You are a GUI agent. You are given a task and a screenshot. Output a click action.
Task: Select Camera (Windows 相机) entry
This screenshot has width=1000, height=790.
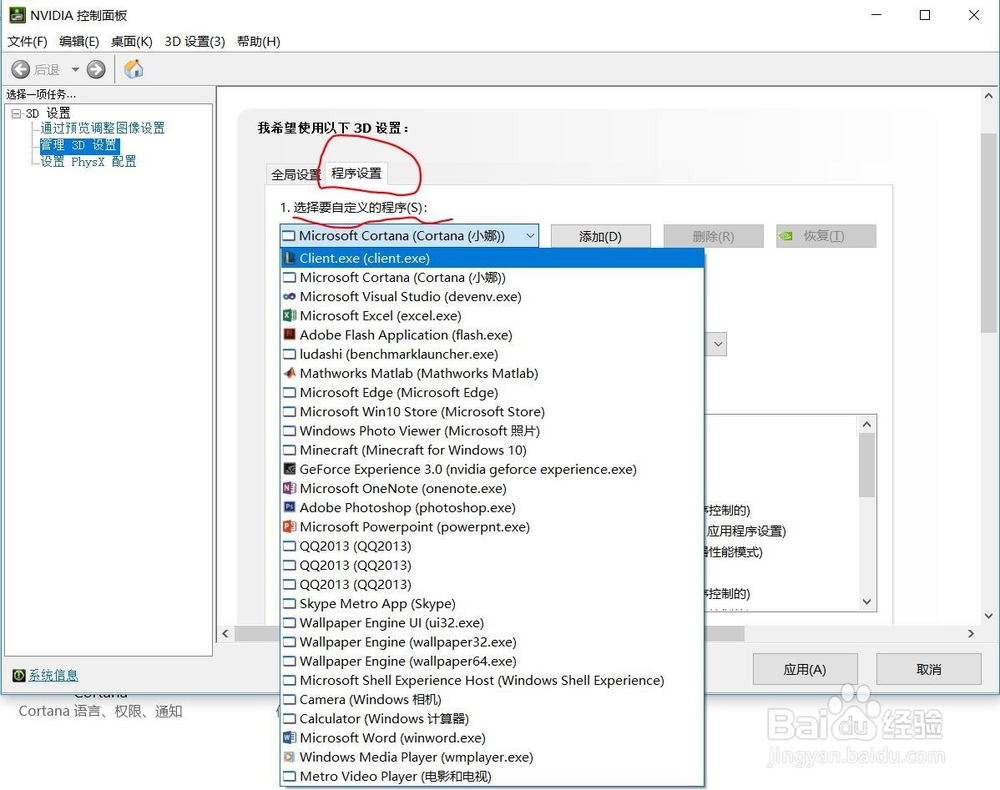492,699
